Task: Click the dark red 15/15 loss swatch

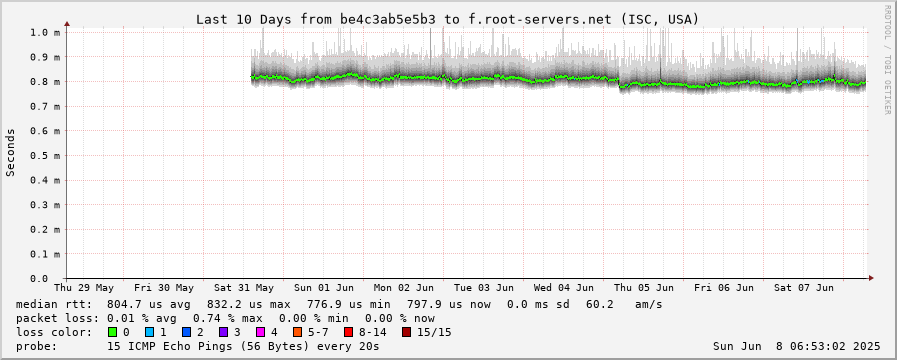Action: (x=406, y=332)
